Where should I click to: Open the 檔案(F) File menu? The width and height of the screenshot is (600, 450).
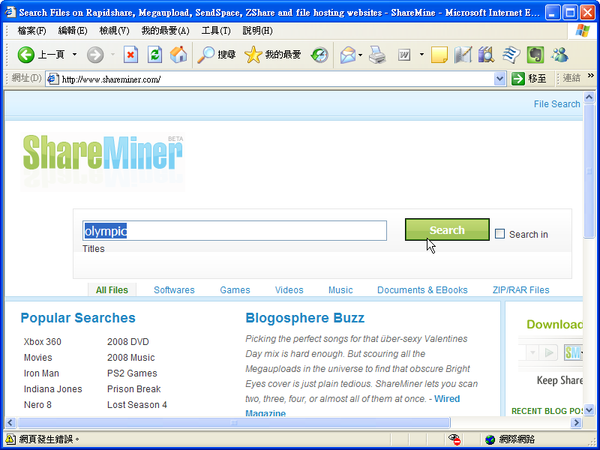point(32,31)
